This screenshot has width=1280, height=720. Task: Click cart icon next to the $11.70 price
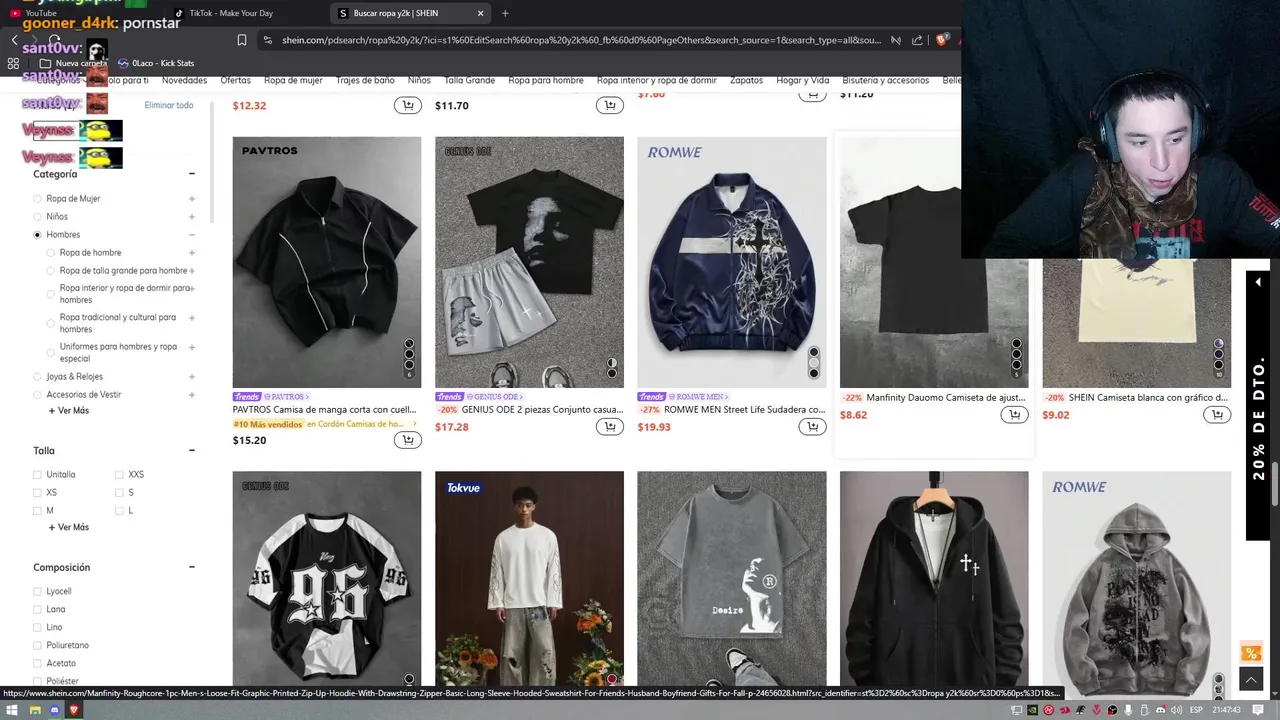tap(610, 105)
